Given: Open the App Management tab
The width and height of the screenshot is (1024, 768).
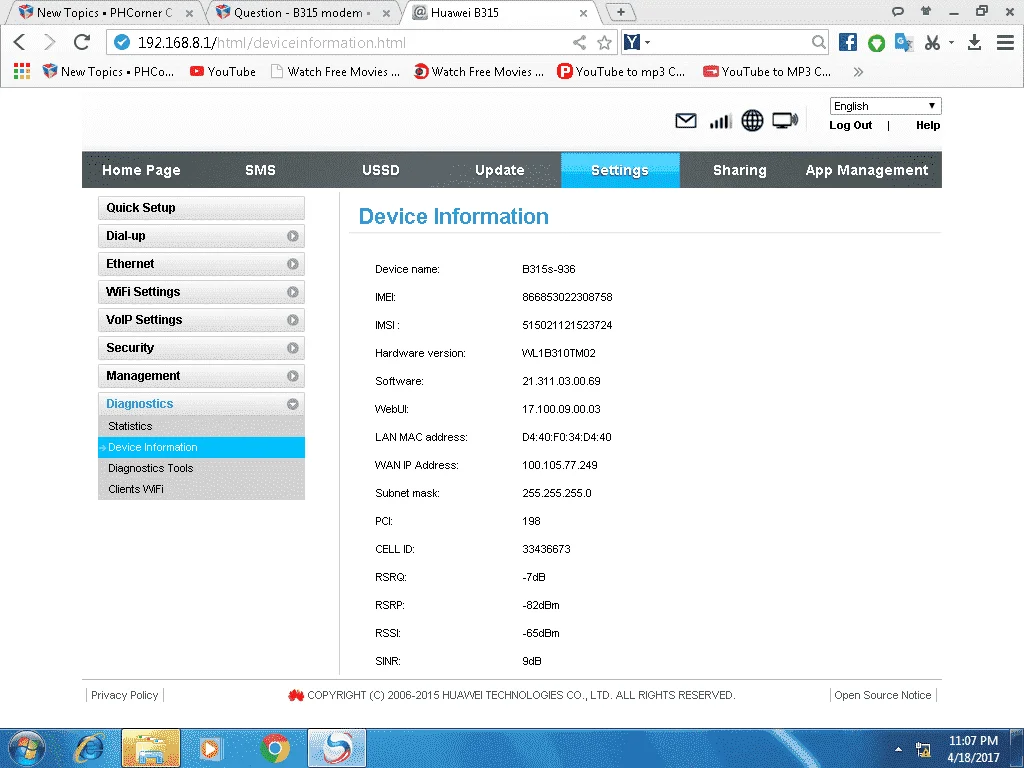Looking at the screenshot, I should [867, 170].
